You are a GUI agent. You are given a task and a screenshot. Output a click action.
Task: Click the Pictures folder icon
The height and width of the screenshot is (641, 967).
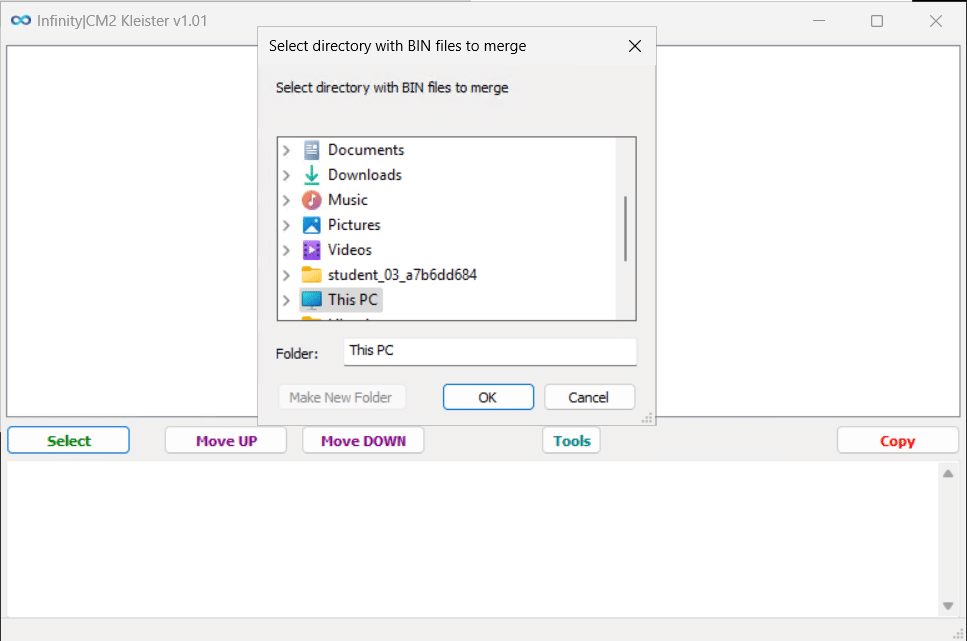point(312,225)
